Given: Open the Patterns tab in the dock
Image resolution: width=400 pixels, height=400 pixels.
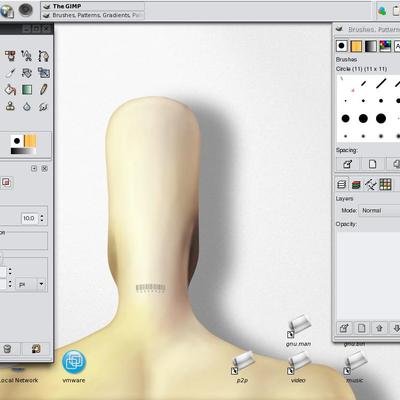Looking at the screenshot, I should pyautogui.click(x=356, y=46).
